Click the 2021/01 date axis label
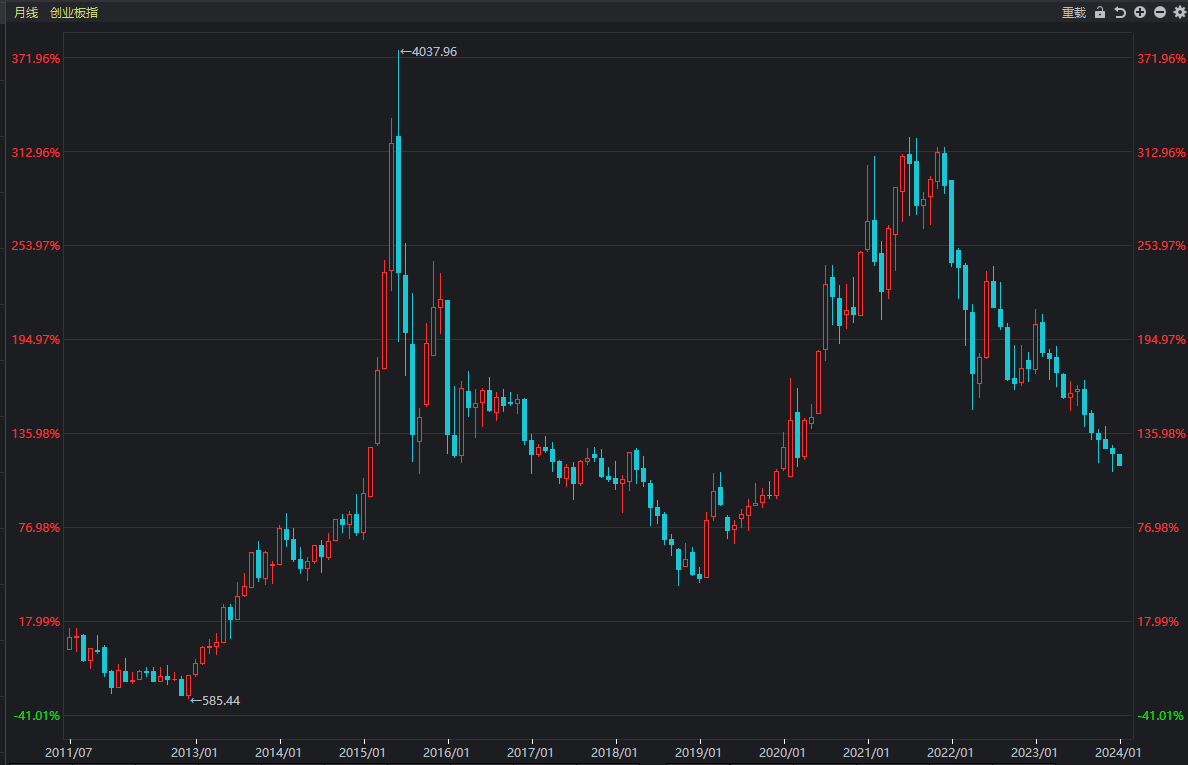Viewport: 1188px width, 765px height. pyautogui.click(x=867, y=752)
